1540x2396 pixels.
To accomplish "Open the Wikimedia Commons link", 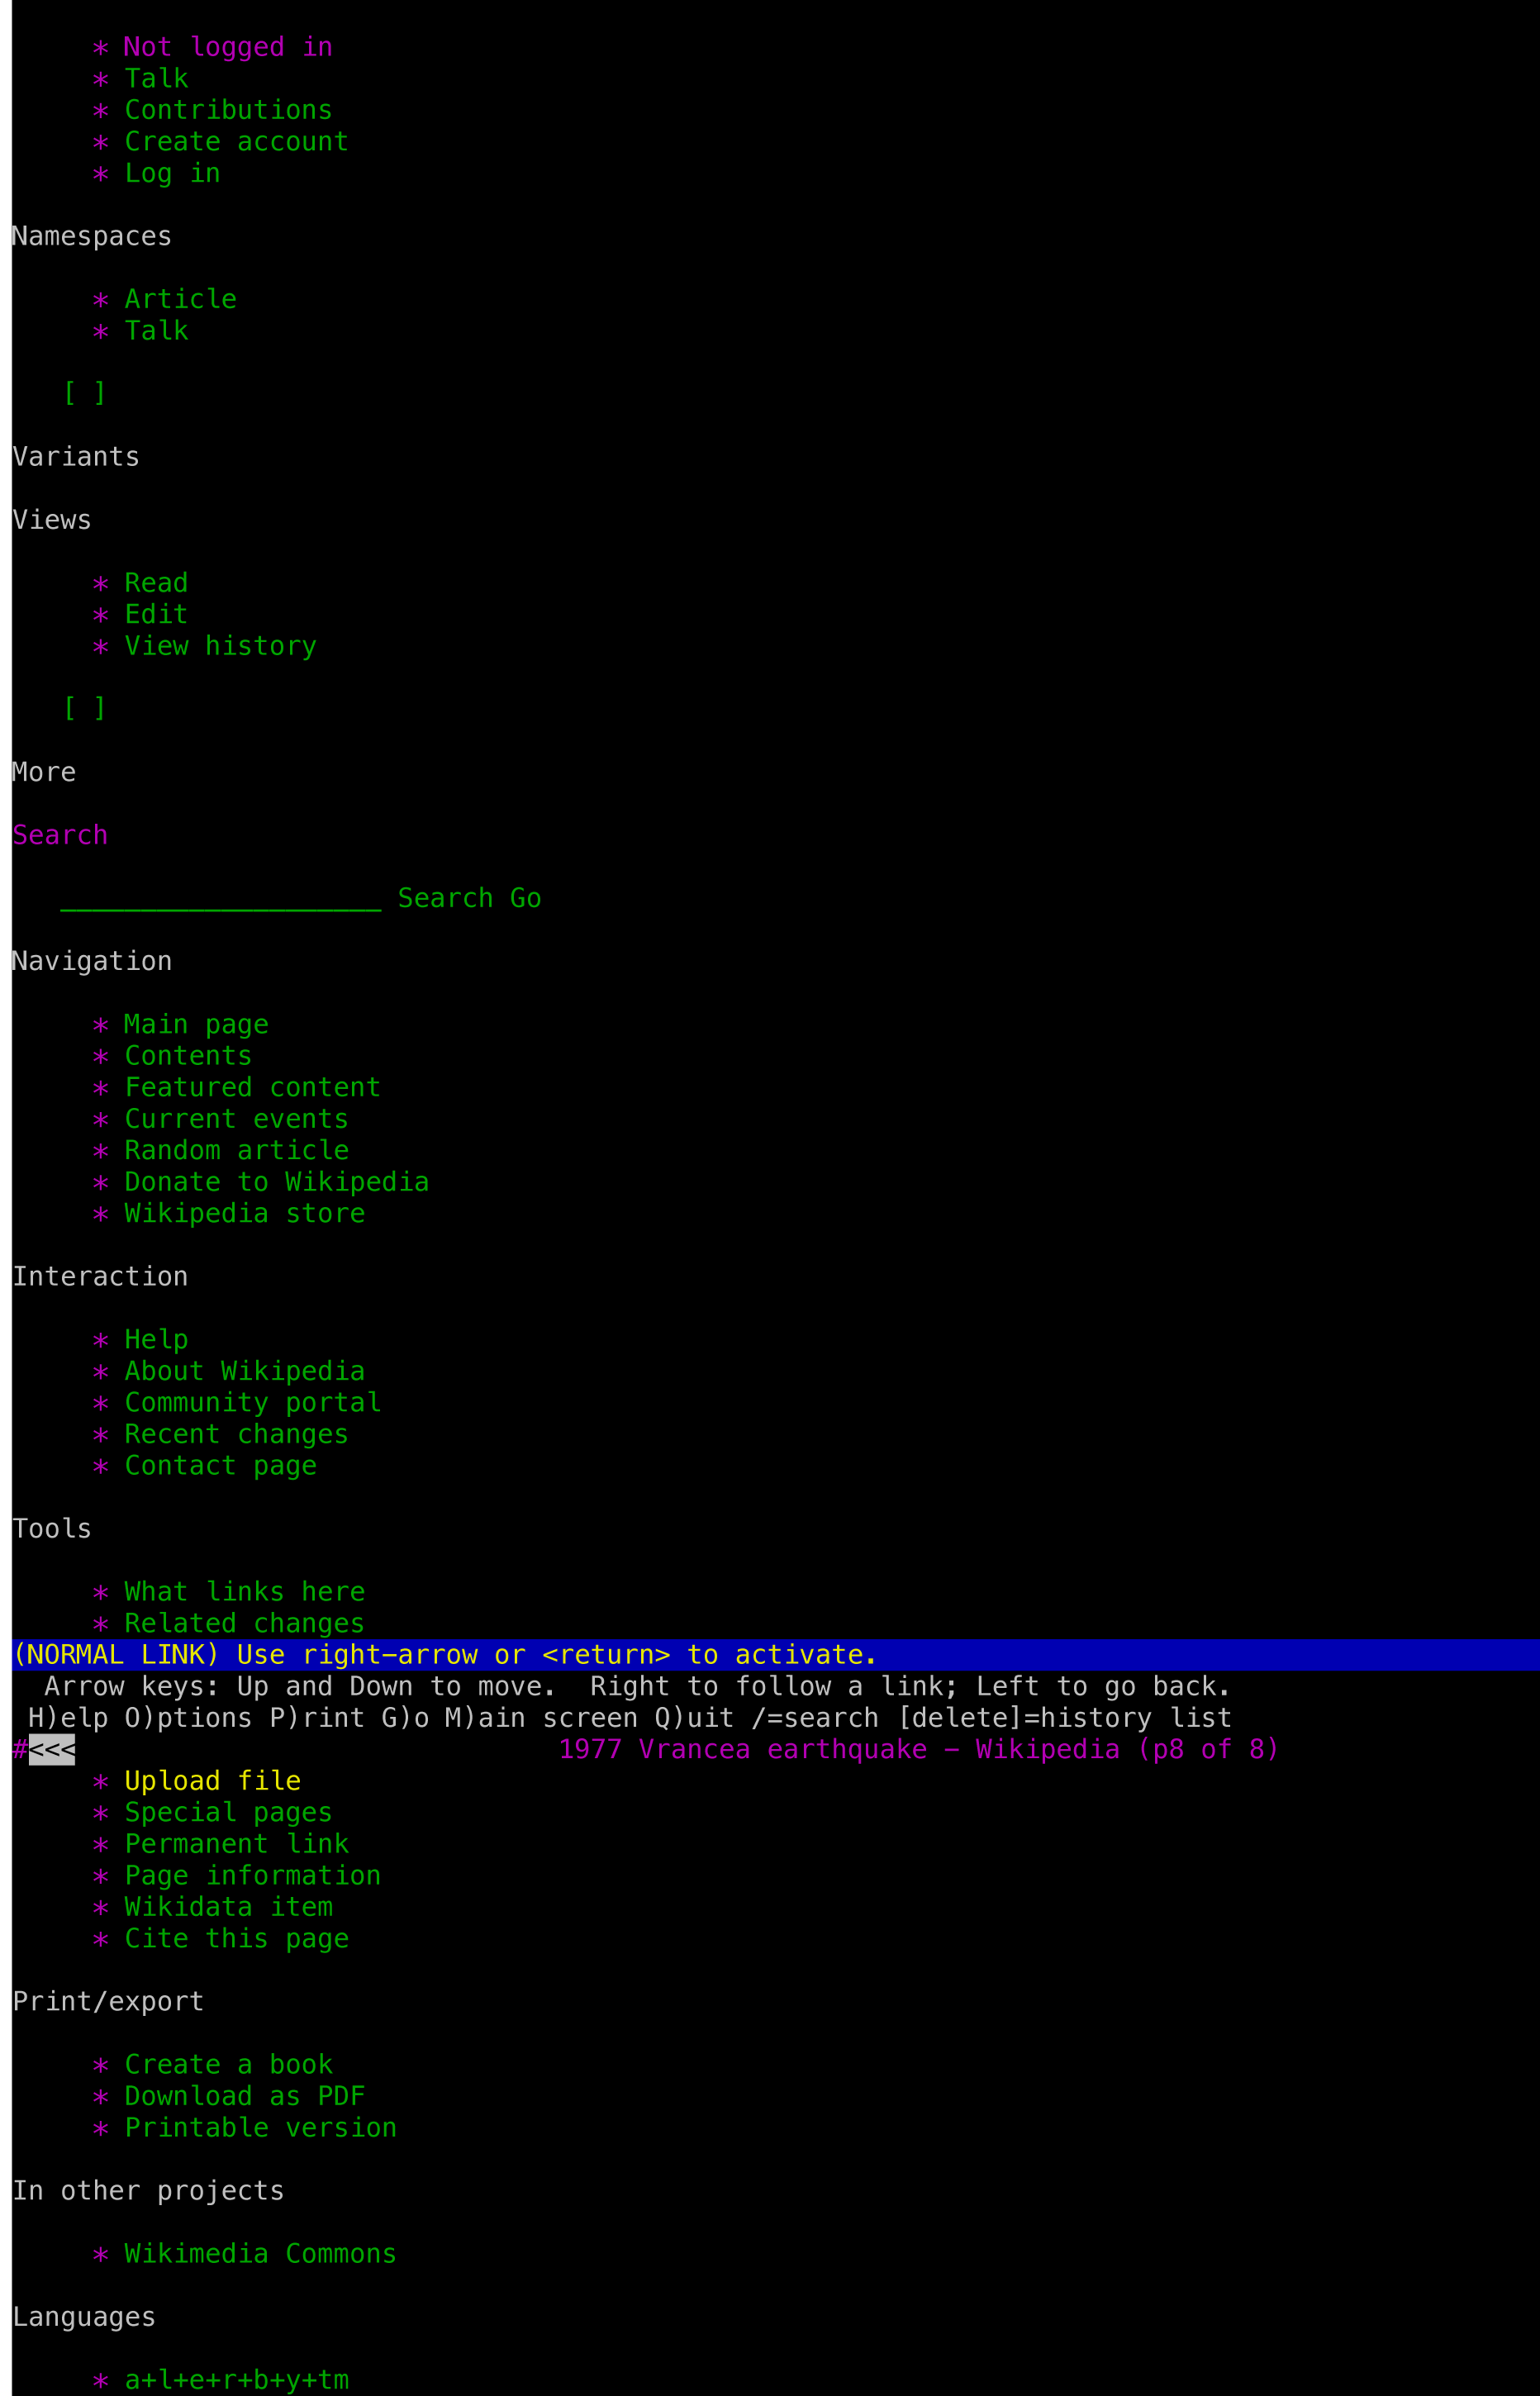I will [x=260, y=2253].
